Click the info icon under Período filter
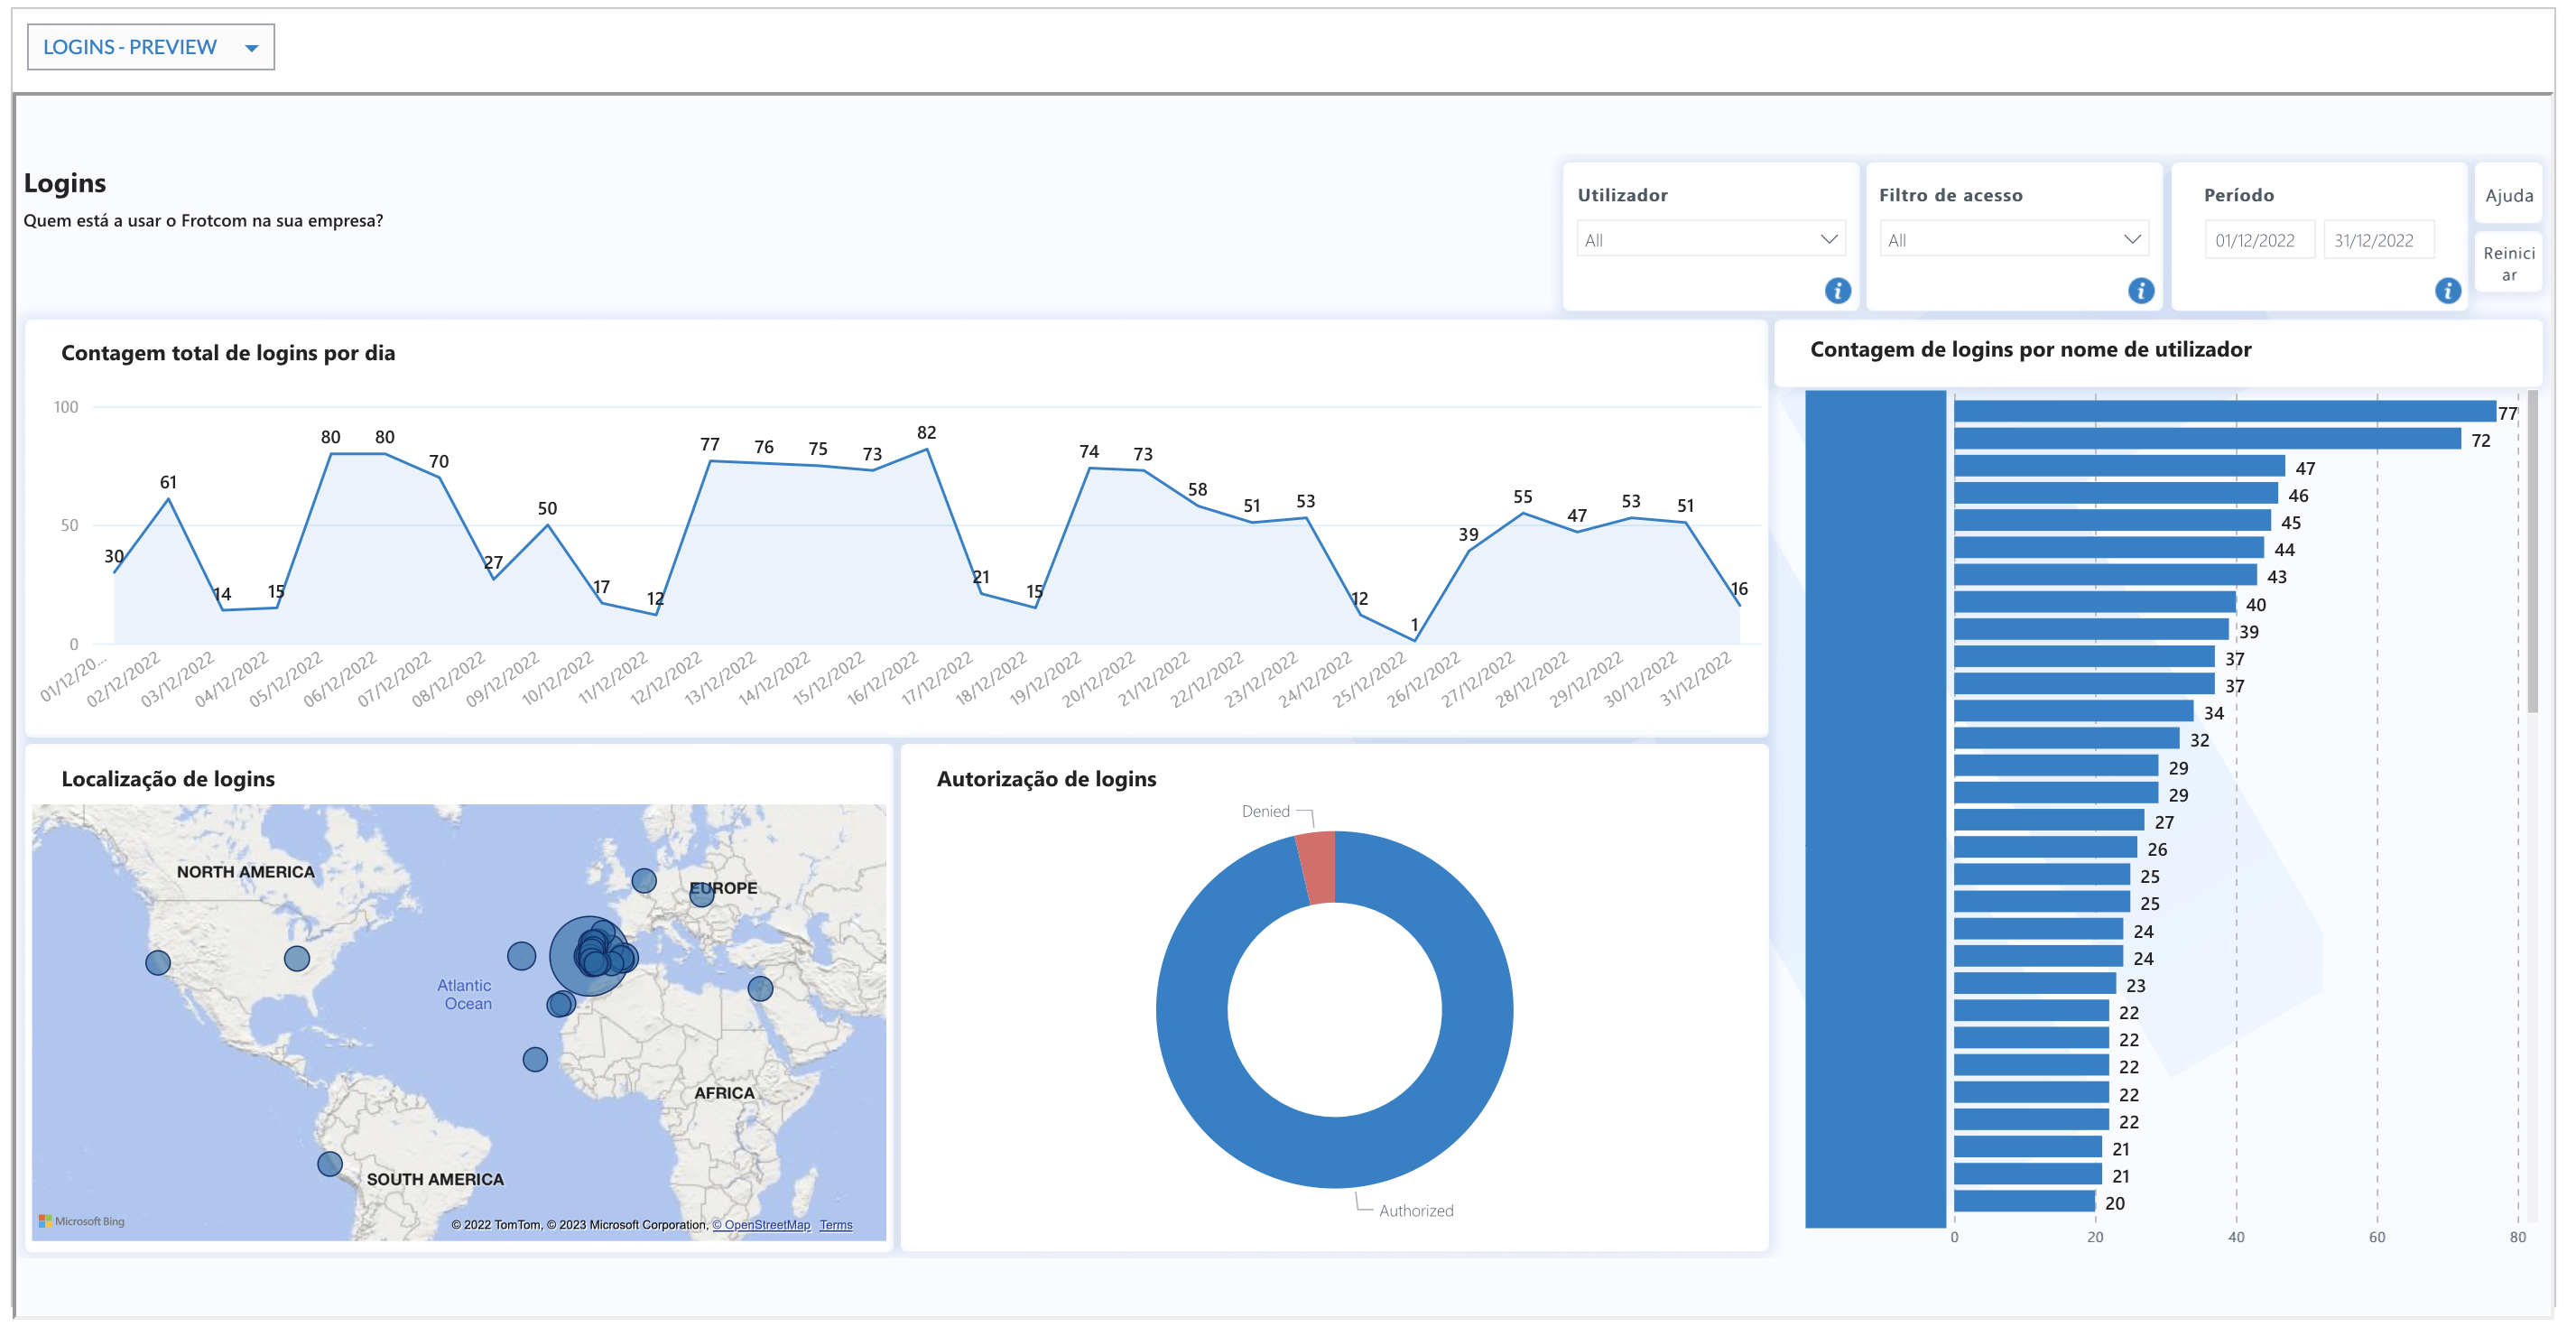This screenshot has width=2576, height=1327. [2447, 291]
